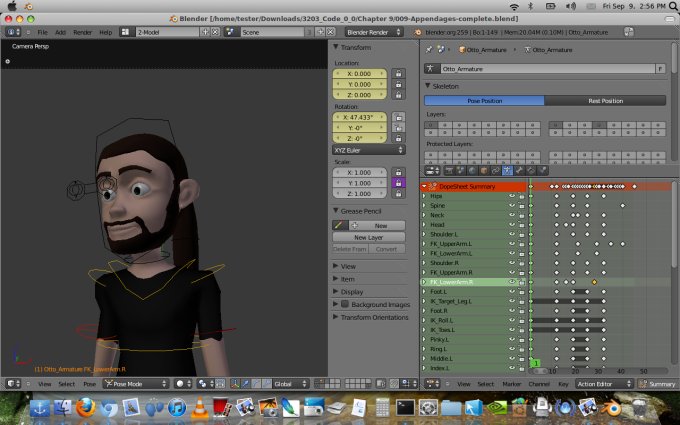The height and width of the screenshot is (425, 680).
Task: Click the F fake-user button next to Otto_Armature
Action: [x=660, y=69]
